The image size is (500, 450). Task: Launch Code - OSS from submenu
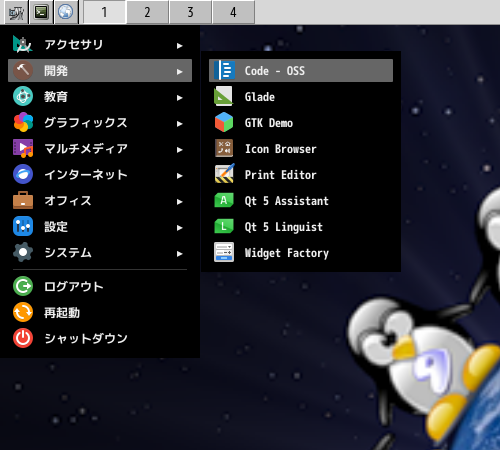301,70
